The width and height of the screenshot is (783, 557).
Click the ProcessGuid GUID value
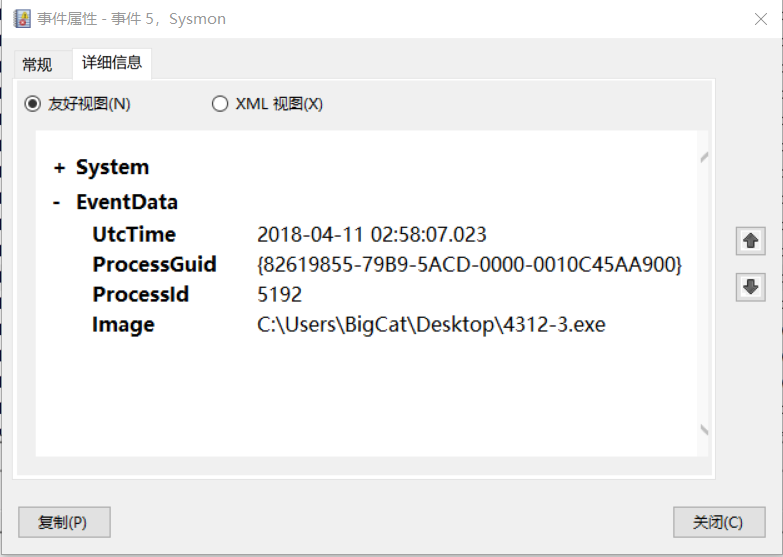pos(469,265)
